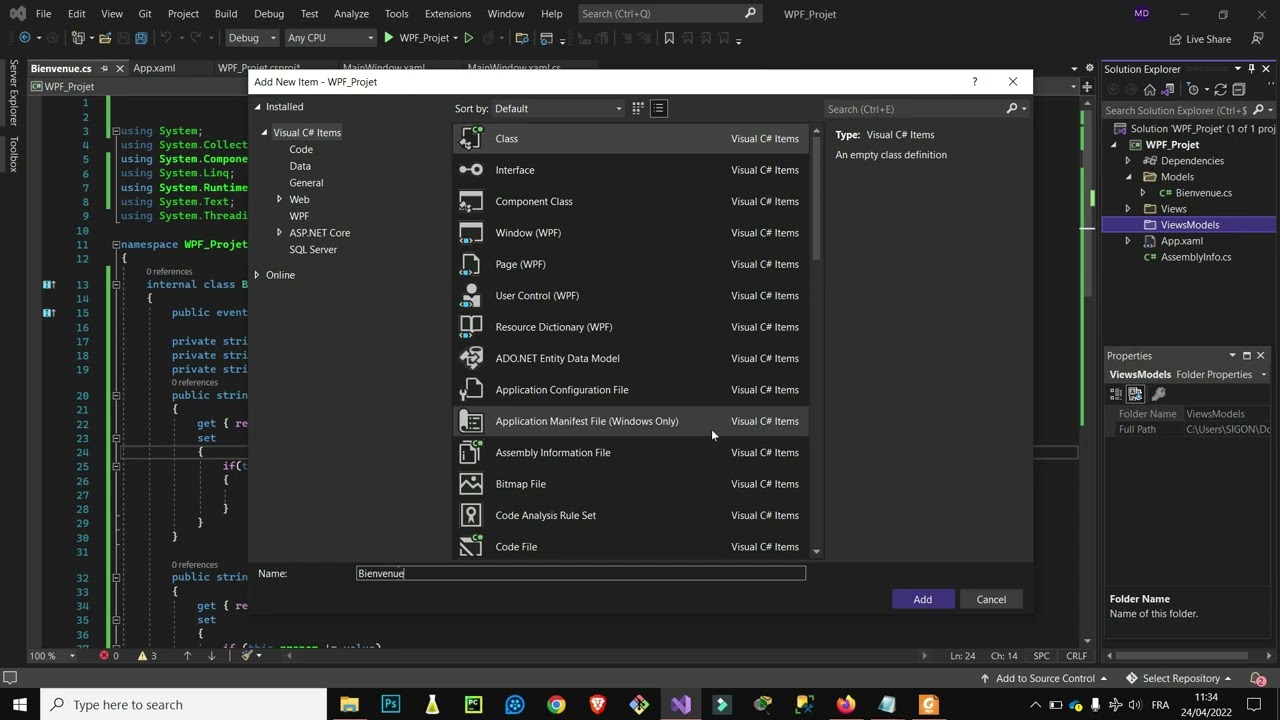Click the Windows Start button

click(20, 704)
